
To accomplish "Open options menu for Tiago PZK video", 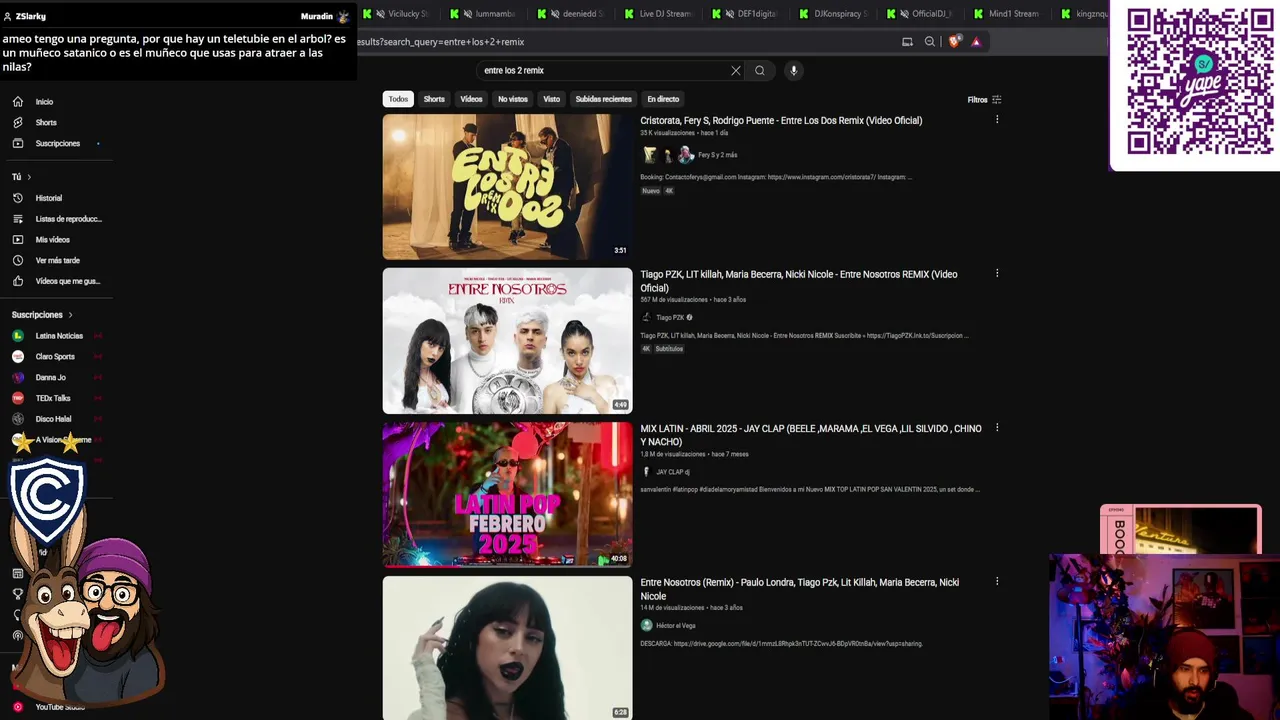I will tap(996, 274).
